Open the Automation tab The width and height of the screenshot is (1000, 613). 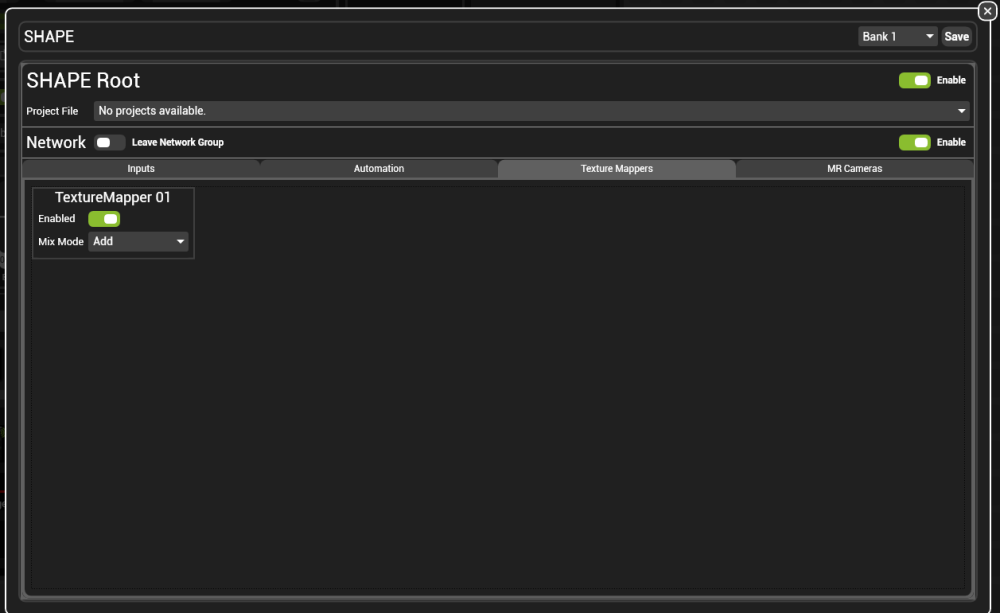point(378,168)
